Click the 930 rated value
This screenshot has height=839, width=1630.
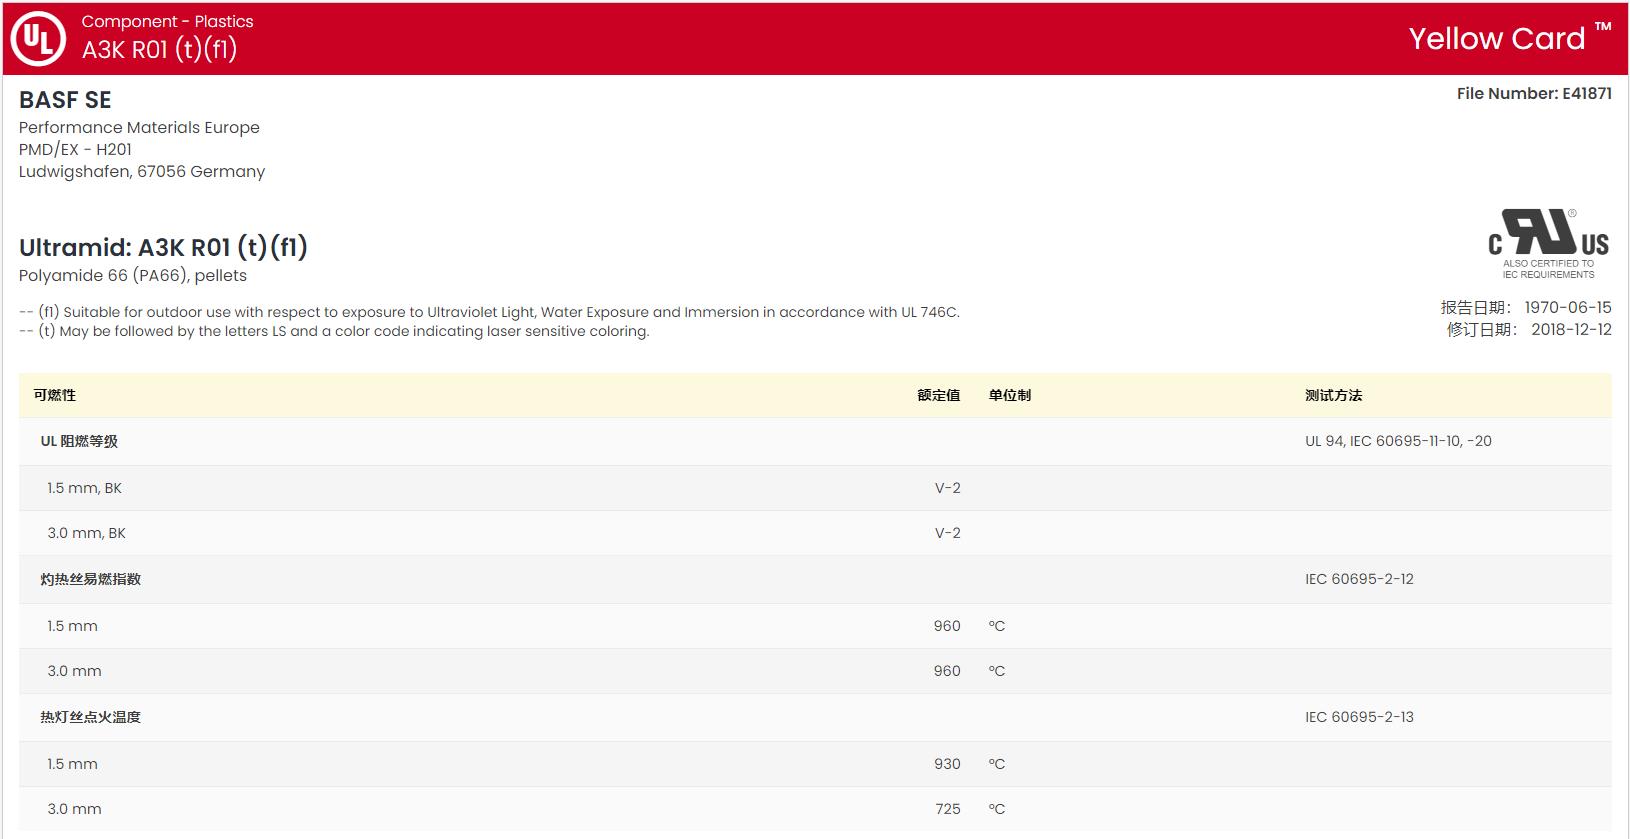(947, 764)
